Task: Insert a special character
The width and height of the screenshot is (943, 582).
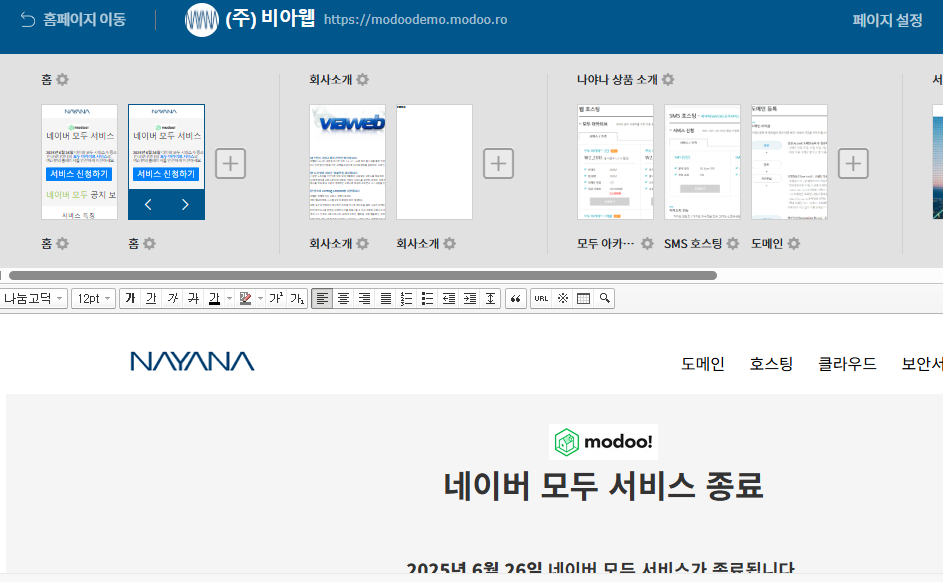Action: [x=562, y=298]
